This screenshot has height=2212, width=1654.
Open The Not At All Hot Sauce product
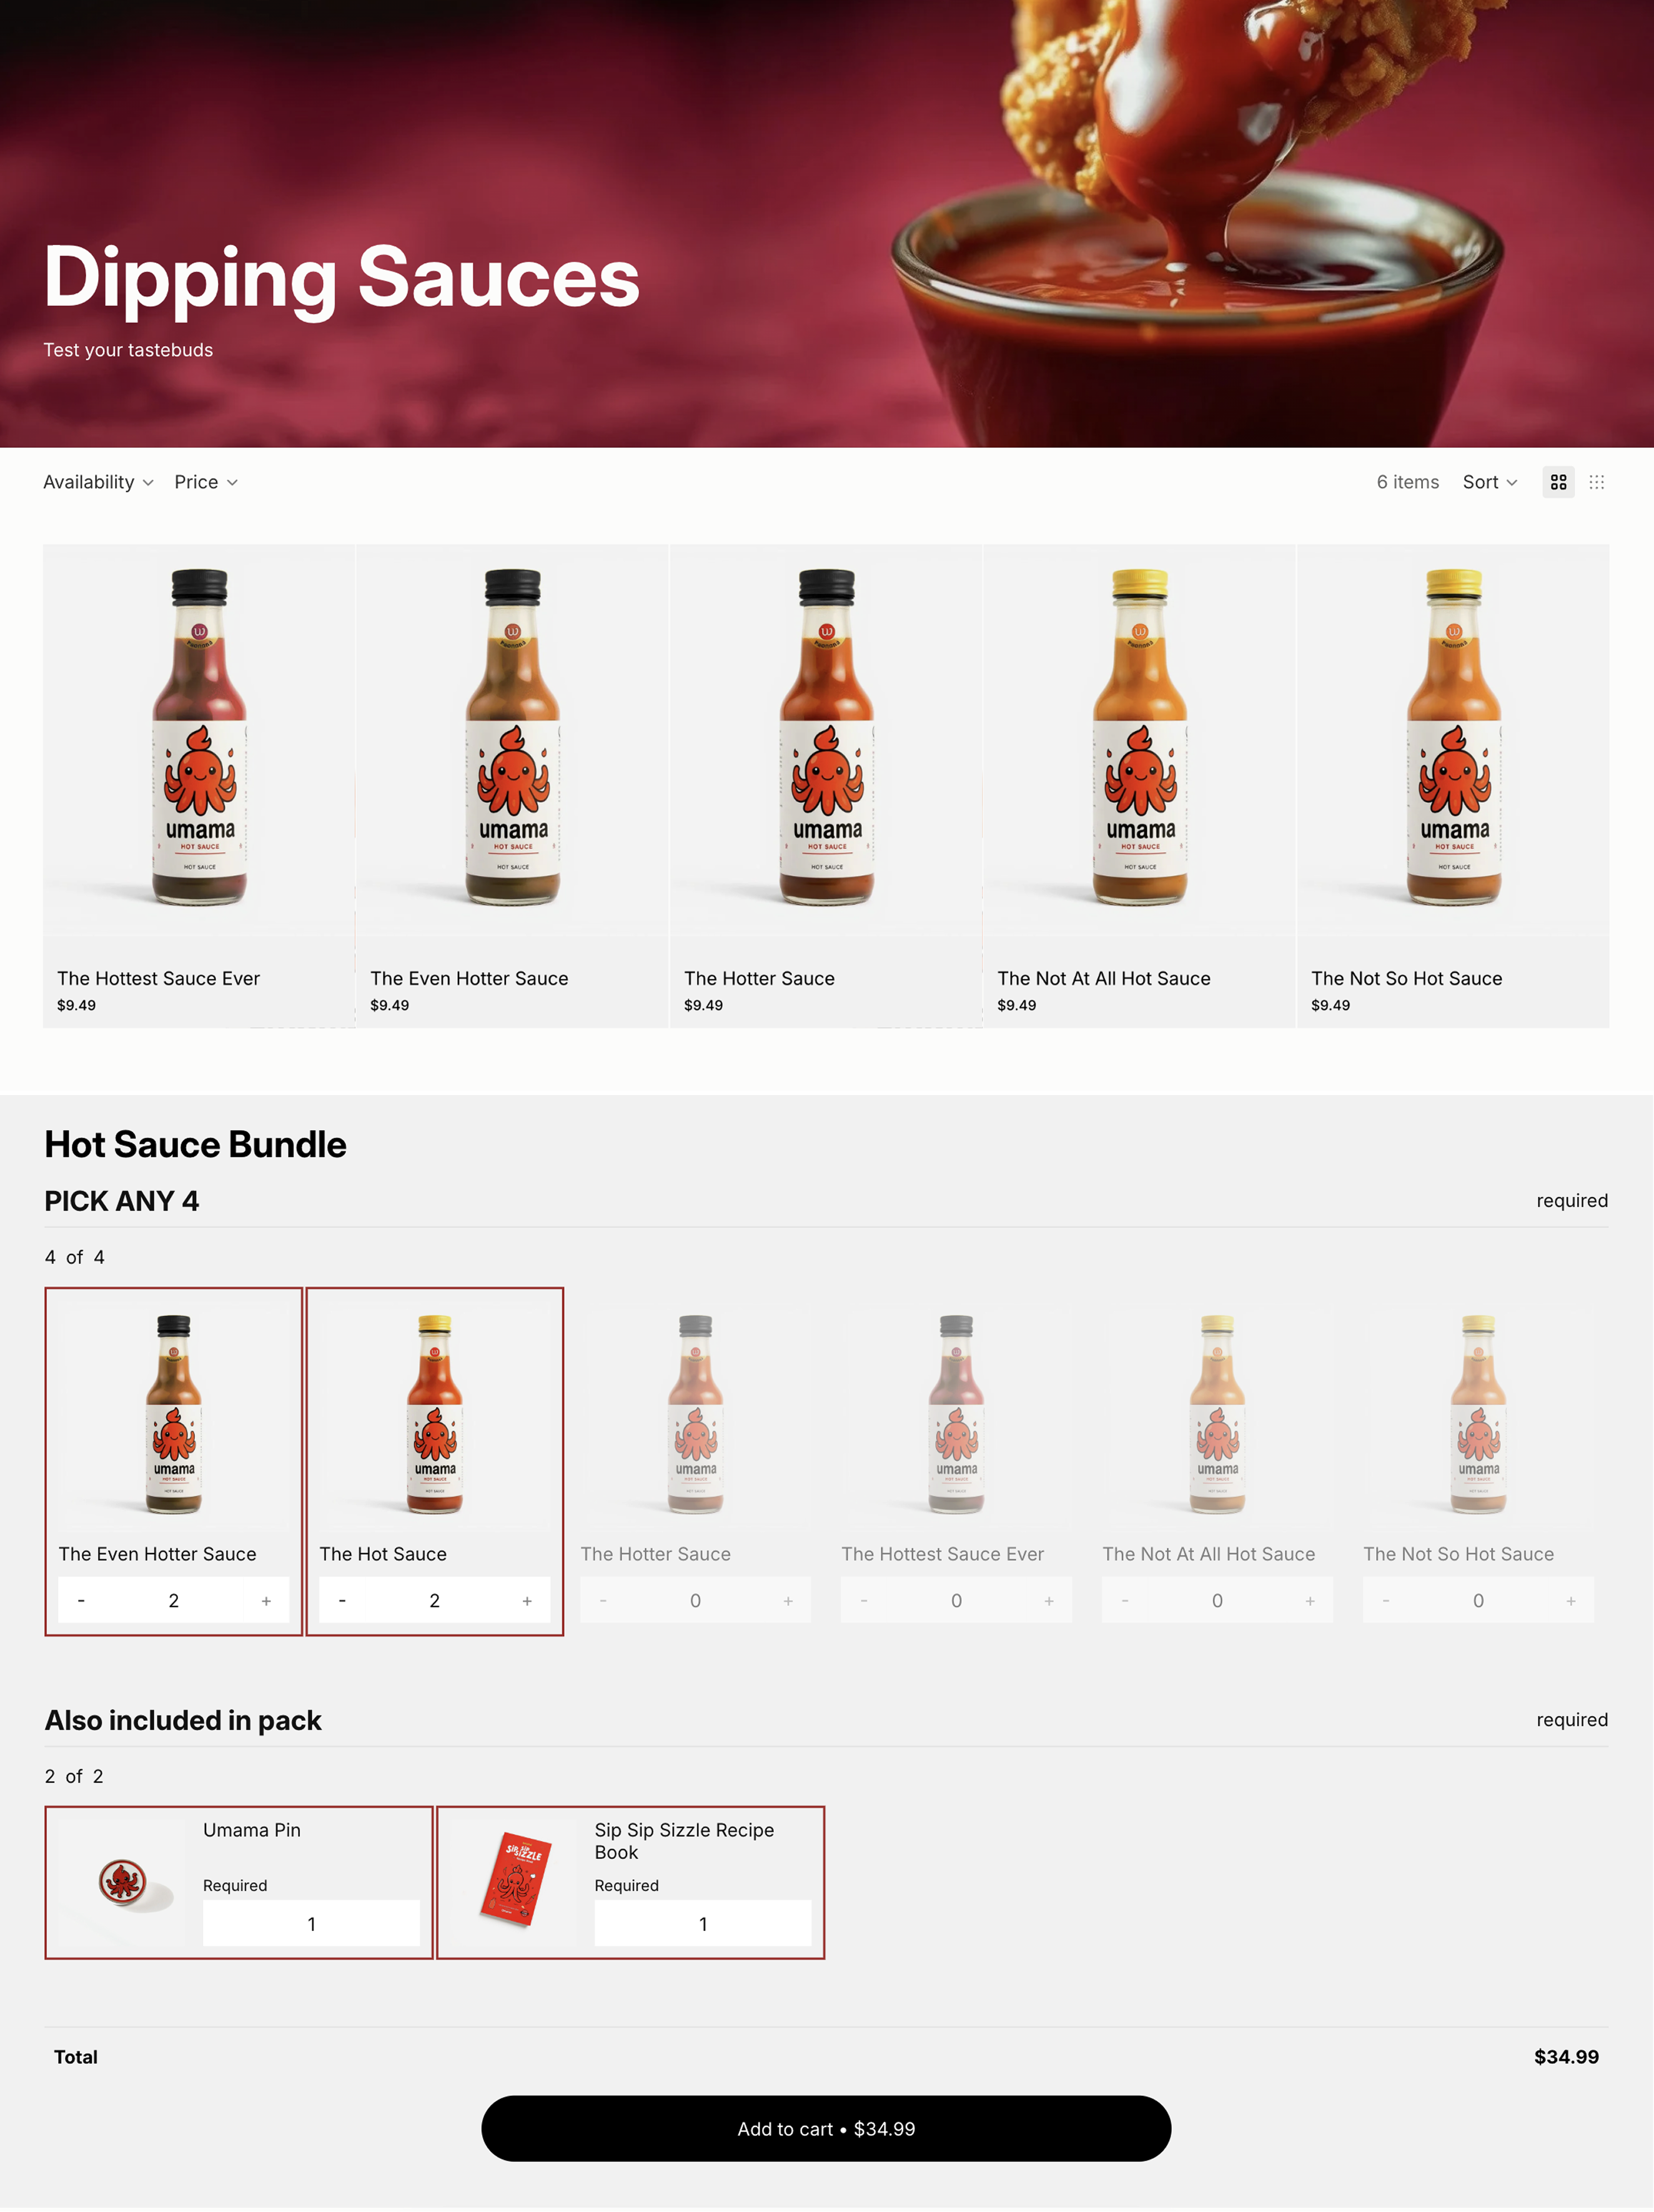pos(1104,979)
